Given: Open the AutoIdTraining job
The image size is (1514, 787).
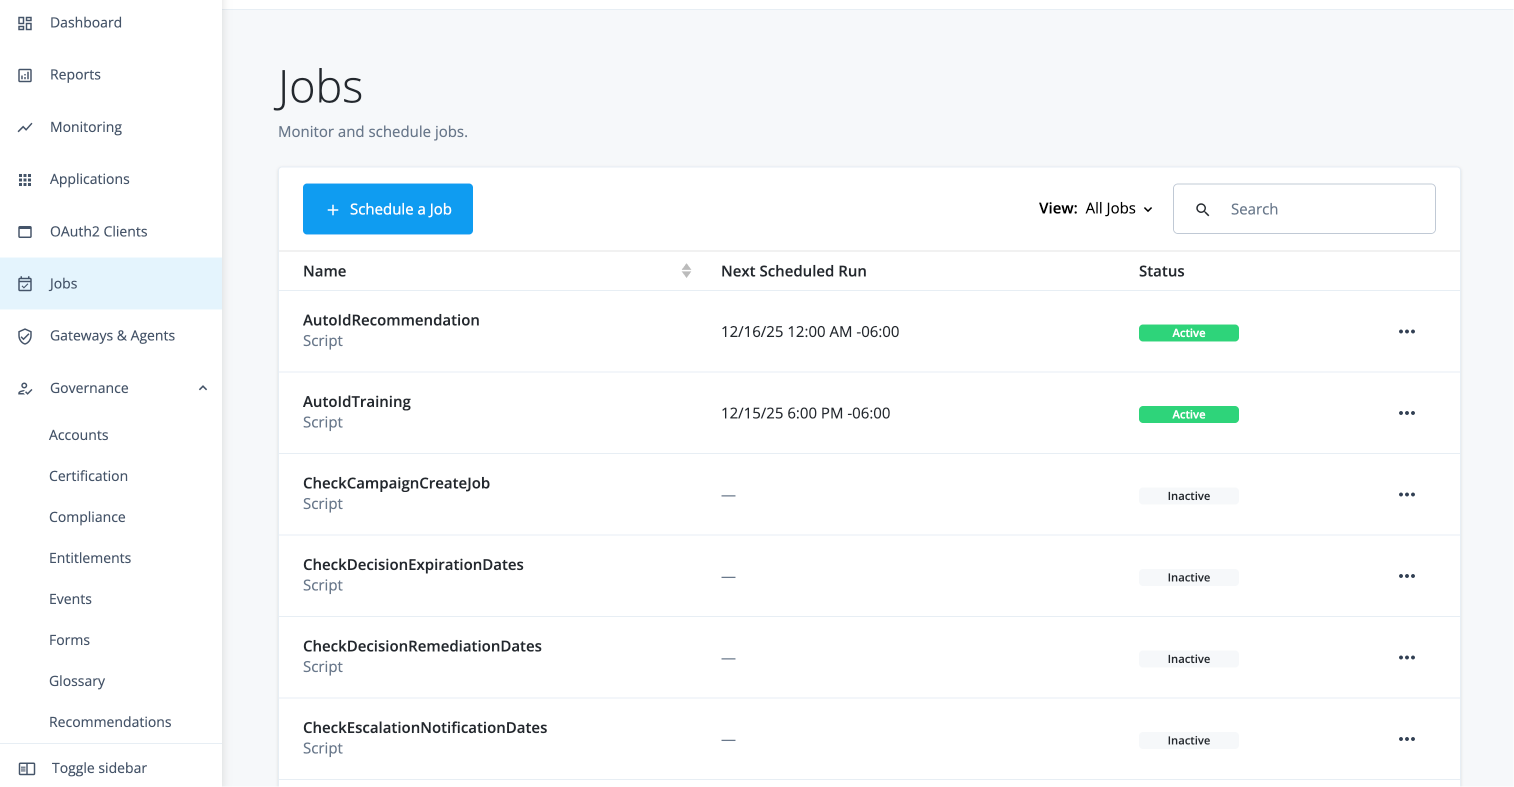Looking at the screenshot, I should (357, 402).
